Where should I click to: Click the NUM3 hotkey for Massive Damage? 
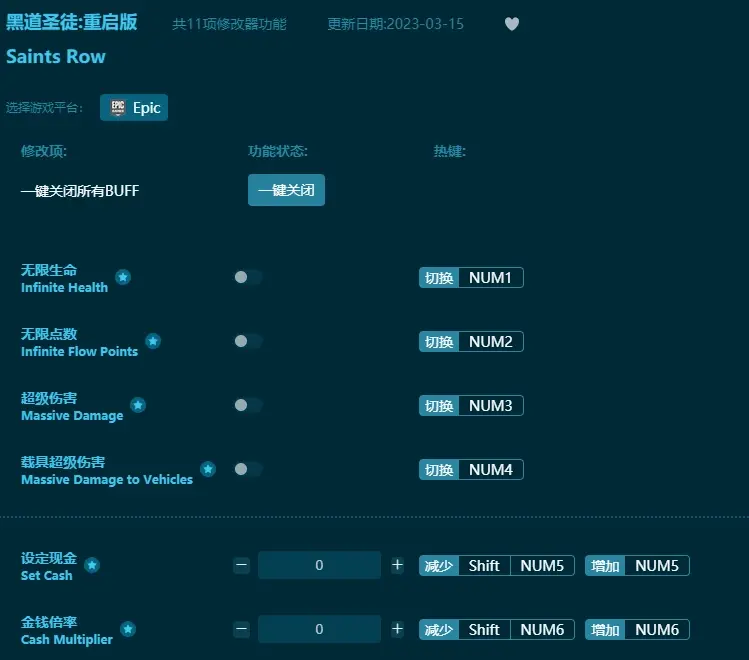491,405
